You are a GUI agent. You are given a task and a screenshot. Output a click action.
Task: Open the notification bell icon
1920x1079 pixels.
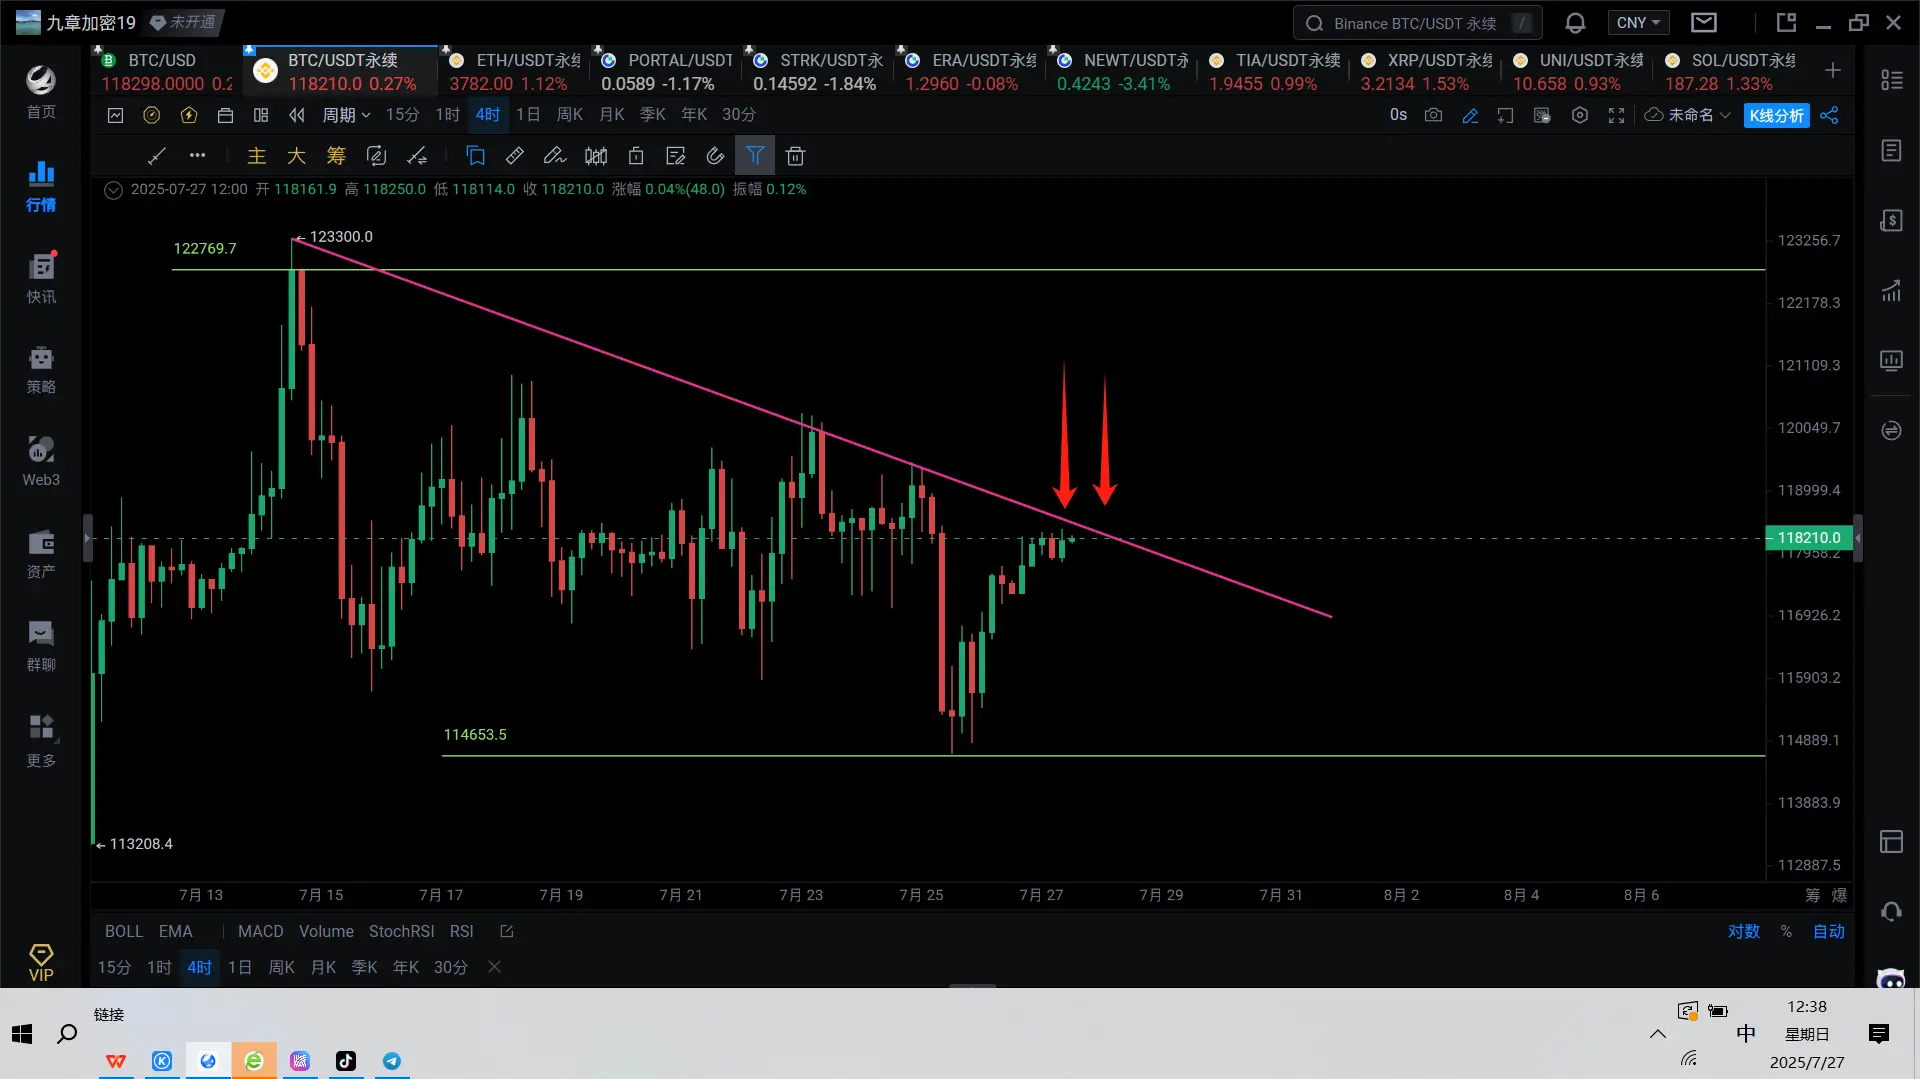click(x=1575, y=23)
